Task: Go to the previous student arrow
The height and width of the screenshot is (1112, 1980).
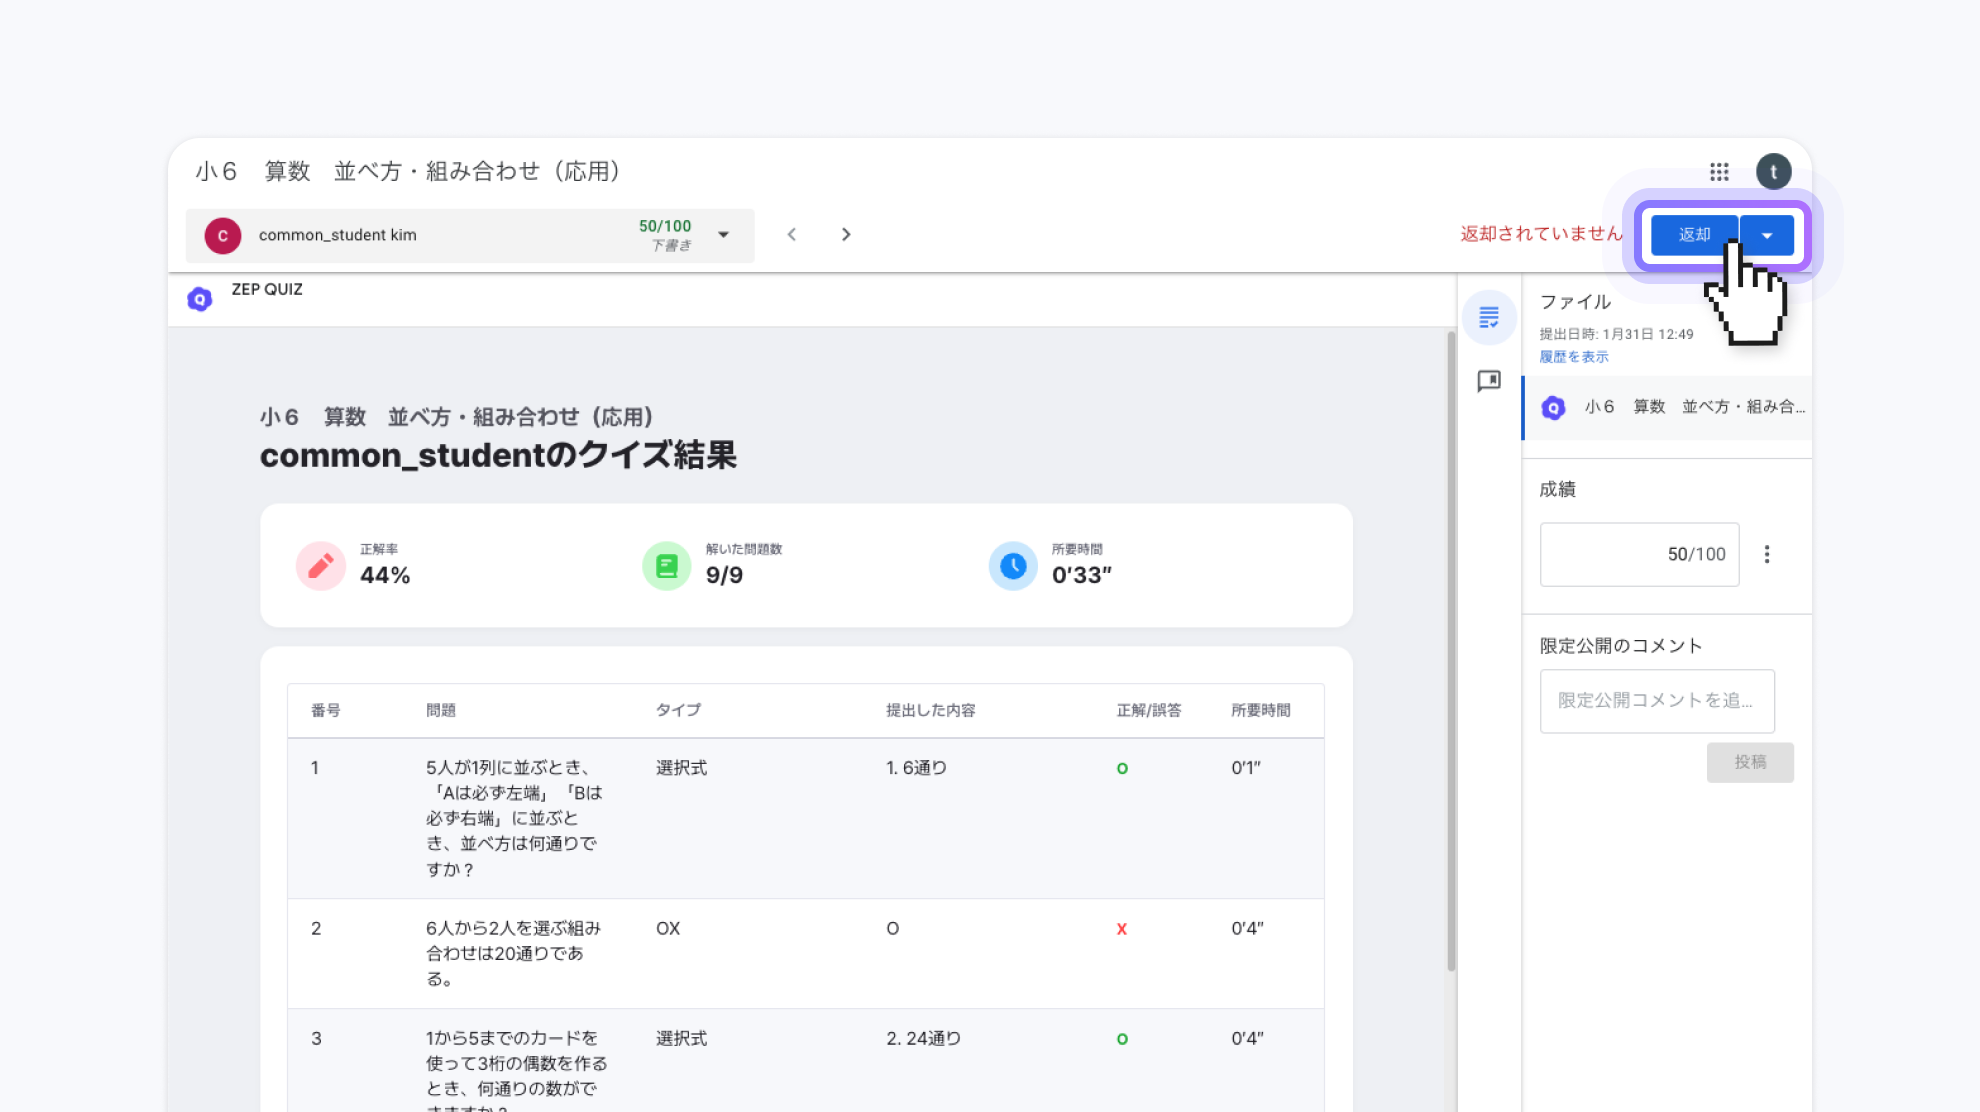Action: [791, 234]
